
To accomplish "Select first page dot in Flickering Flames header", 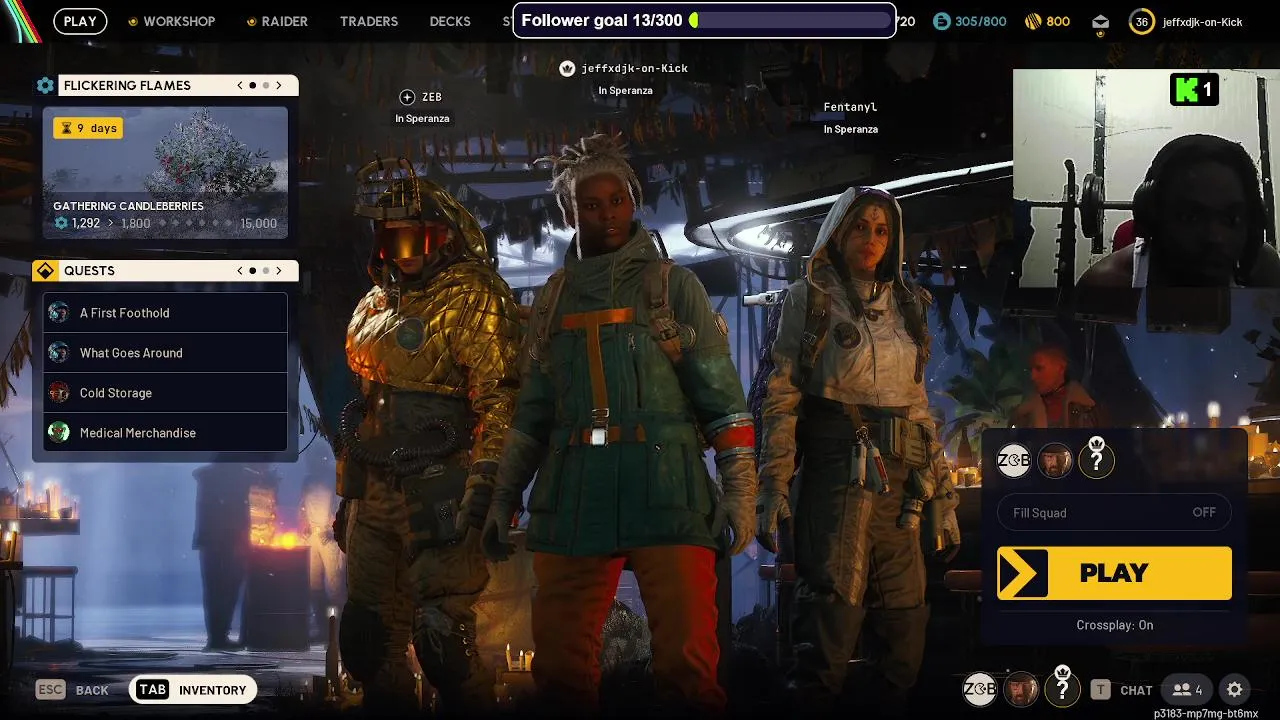I will 252,86.
